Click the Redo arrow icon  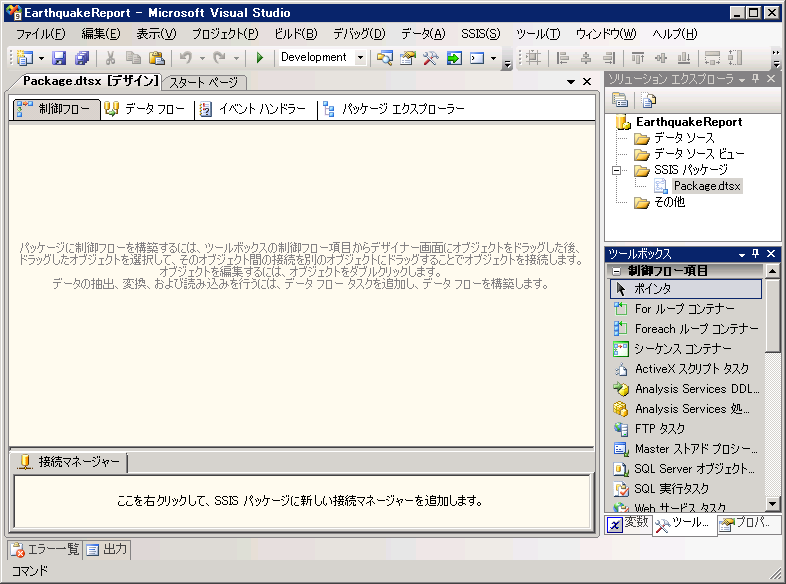(219, 58)
